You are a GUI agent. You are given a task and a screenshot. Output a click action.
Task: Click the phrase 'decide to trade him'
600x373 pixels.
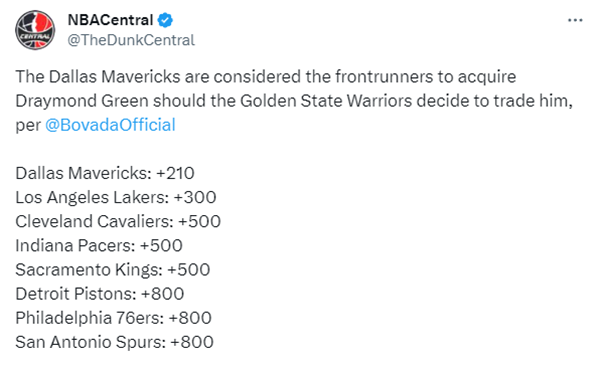(x=494, y=101)
